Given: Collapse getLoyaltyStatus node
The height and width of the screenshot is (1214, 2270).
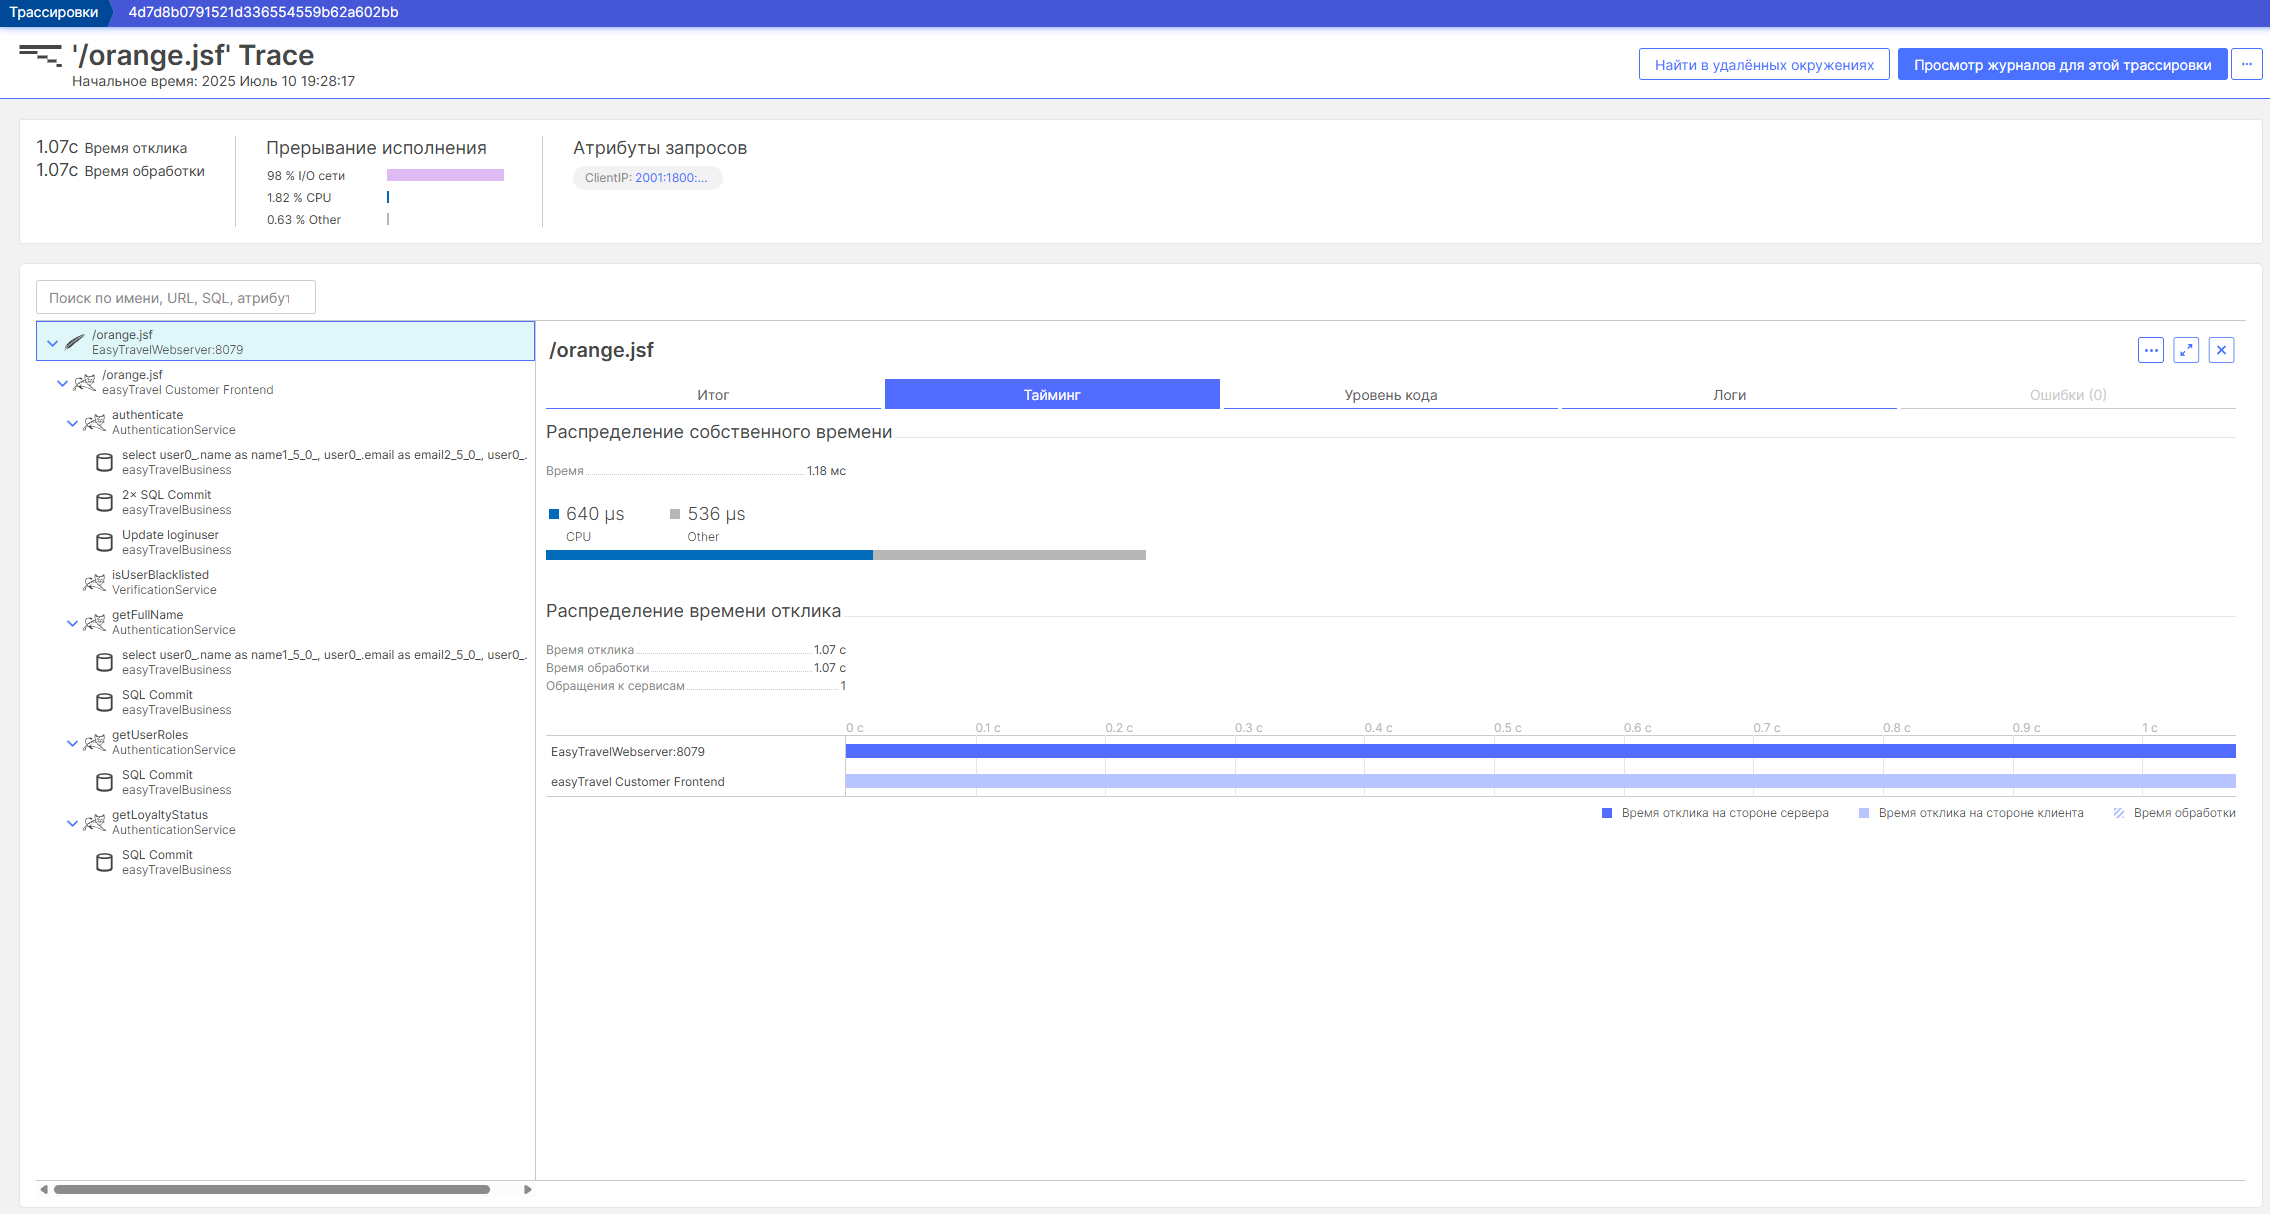Looking at the screenshot, I should (72, 823).
